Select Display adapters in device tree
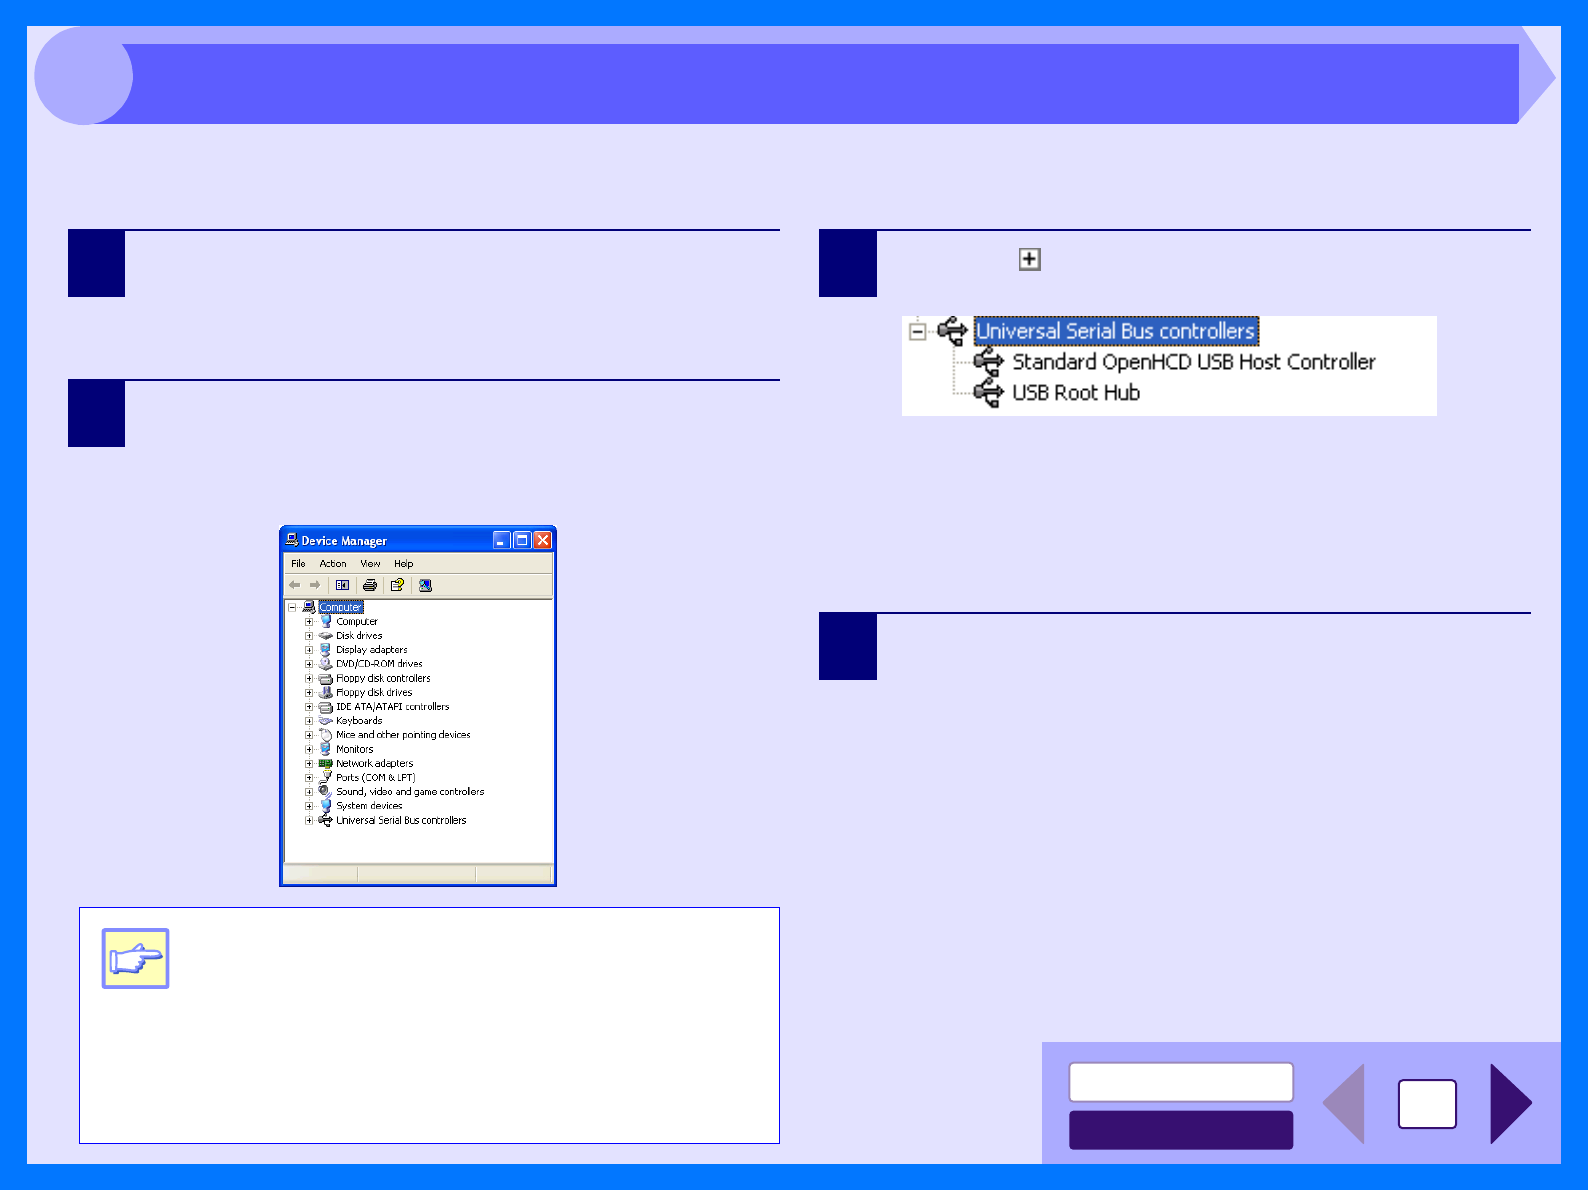1588x1190 pixels. pyautogui.click(x=371, y=649)
